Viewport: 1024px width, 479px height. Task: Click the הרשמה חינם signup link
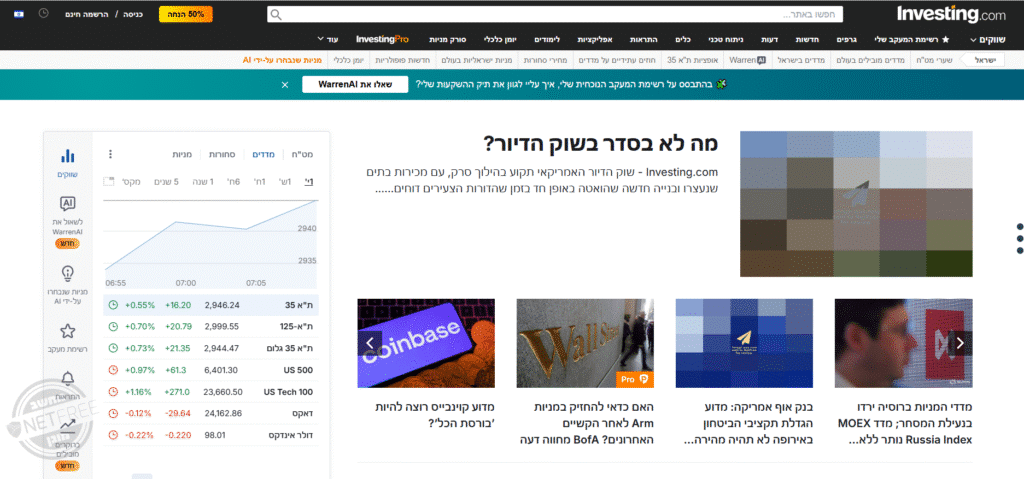click(x=89, y=14)
